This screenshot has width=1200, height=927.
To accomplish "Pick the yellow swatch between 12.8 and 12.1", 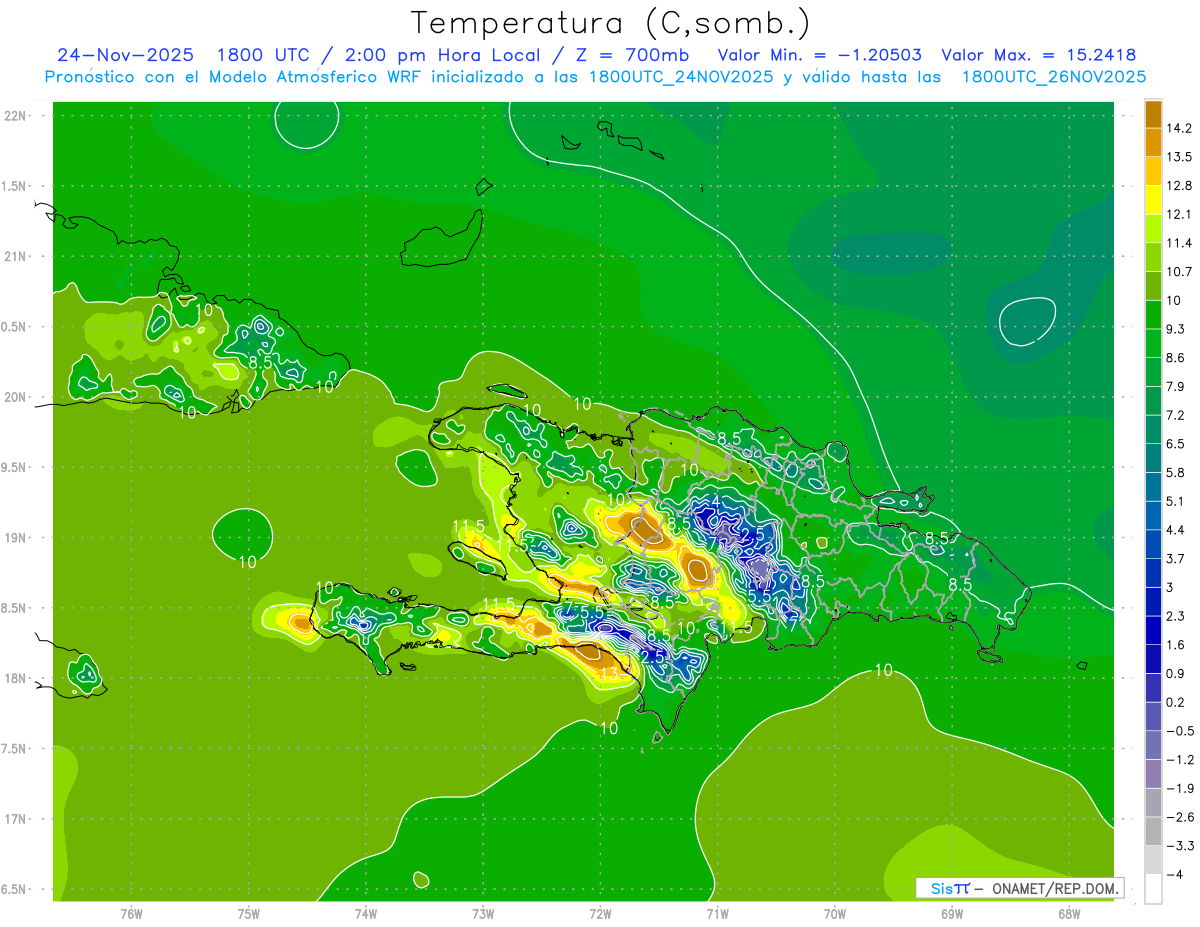I will point(1153,199).
